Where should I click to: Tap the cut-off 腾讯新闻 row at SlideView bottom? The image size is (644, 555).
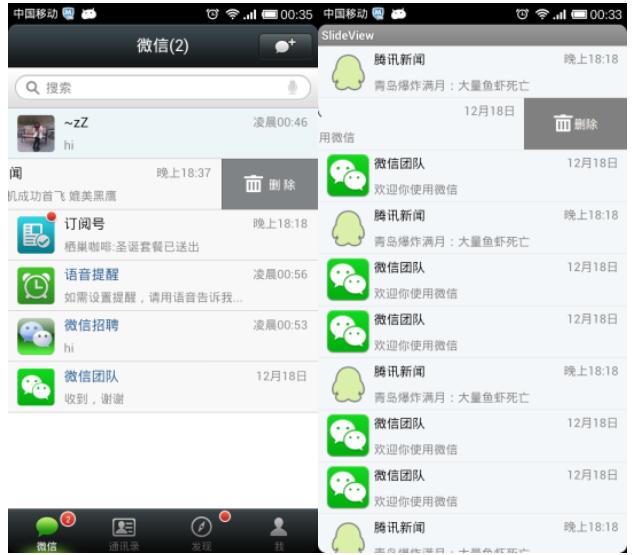[473, 536]
